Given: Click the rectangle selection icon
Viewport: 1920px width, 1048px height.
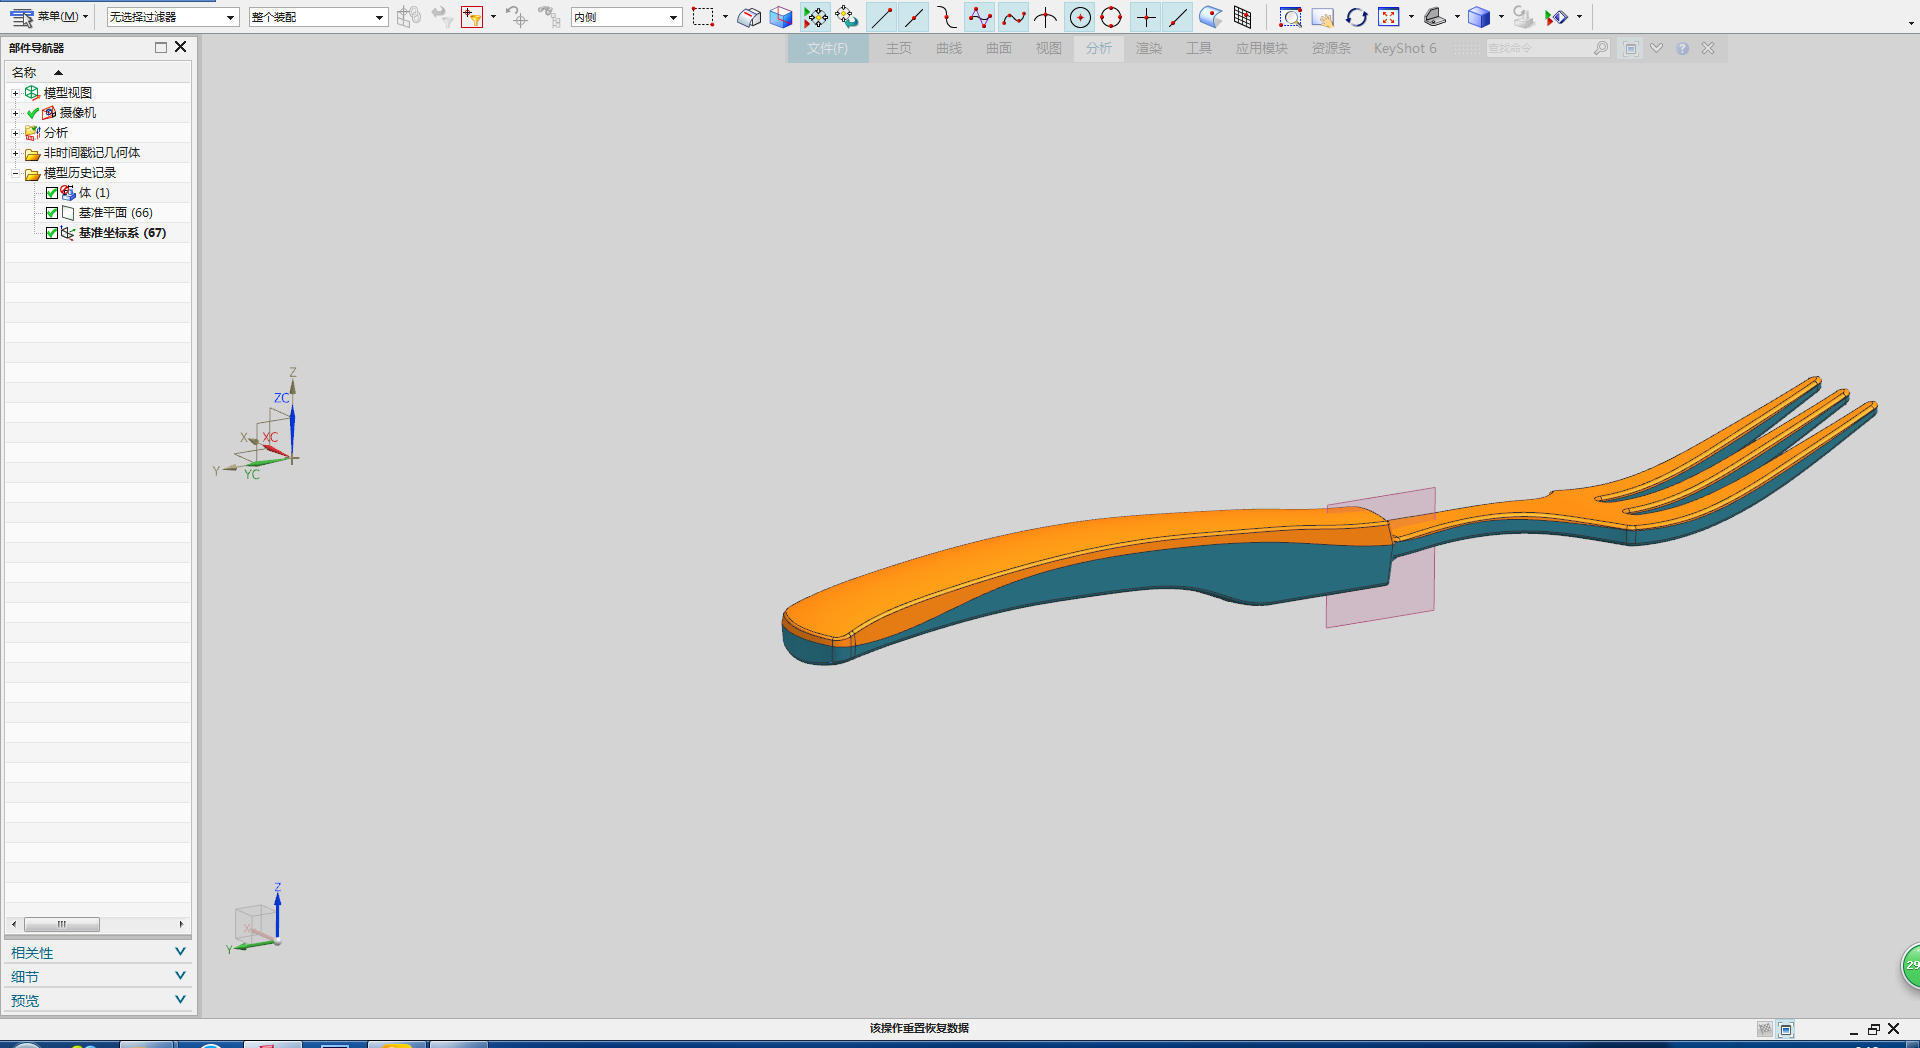Looking at the screenshot, I should [703, 17].
